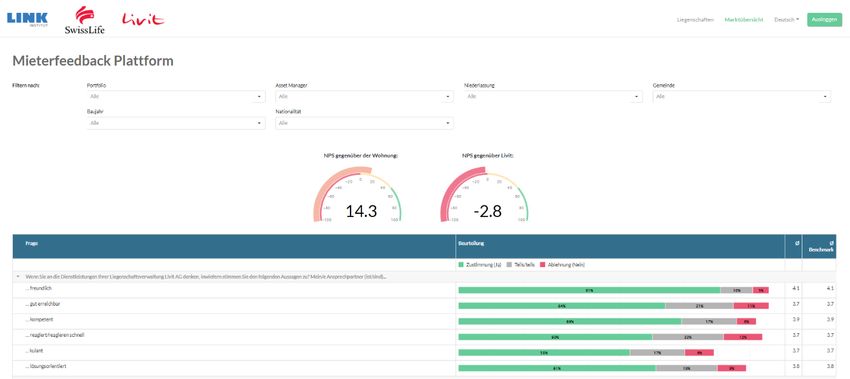Open the Liegenschaften navigation item

tap(695, 20)
